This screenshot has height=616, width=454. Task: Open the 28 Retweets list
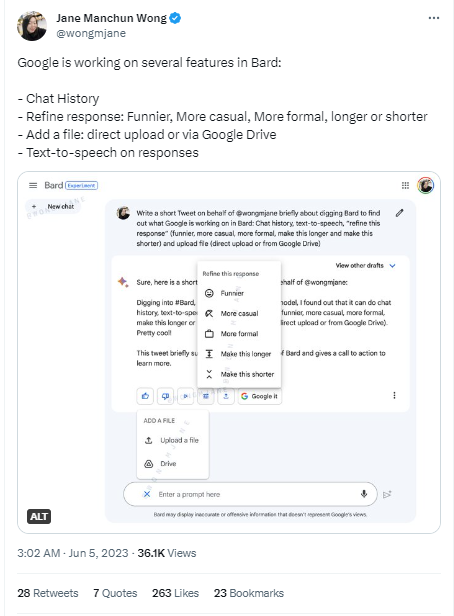[x=48, y=593]
